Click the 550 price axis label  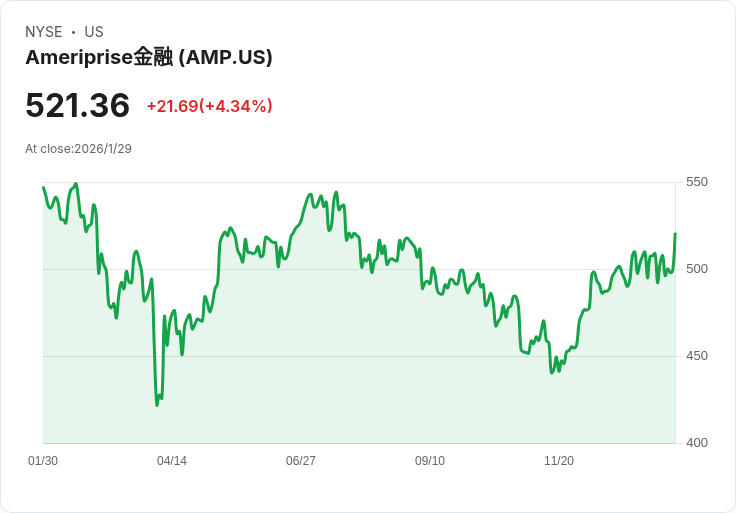click(x=697, y=182)
